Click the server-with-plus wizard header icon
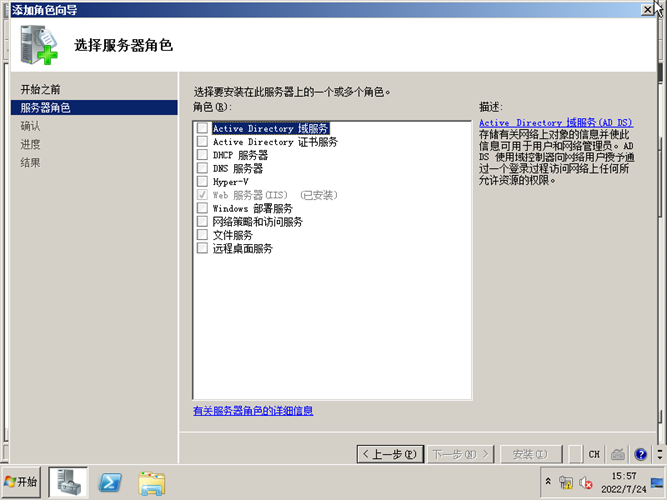 coord(38,45)
